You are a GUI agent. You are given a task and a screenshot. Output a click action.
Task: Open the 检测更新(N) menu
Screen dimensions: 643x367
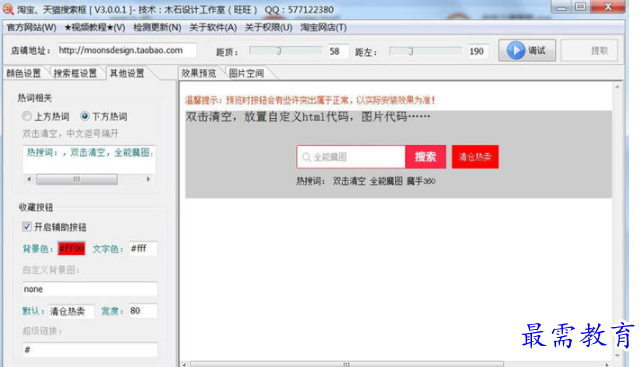click(157, 27)
